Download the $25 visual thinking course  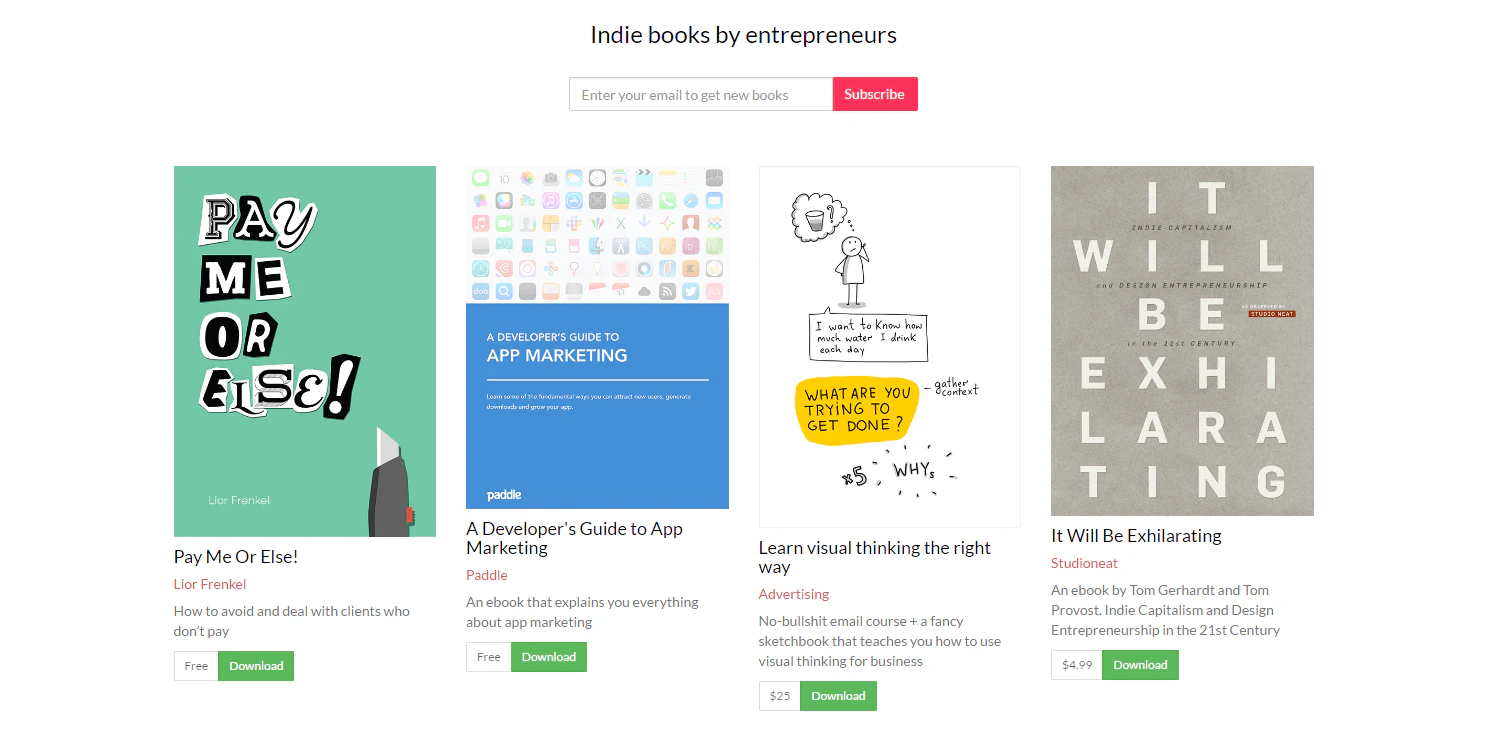coord(838,696)
